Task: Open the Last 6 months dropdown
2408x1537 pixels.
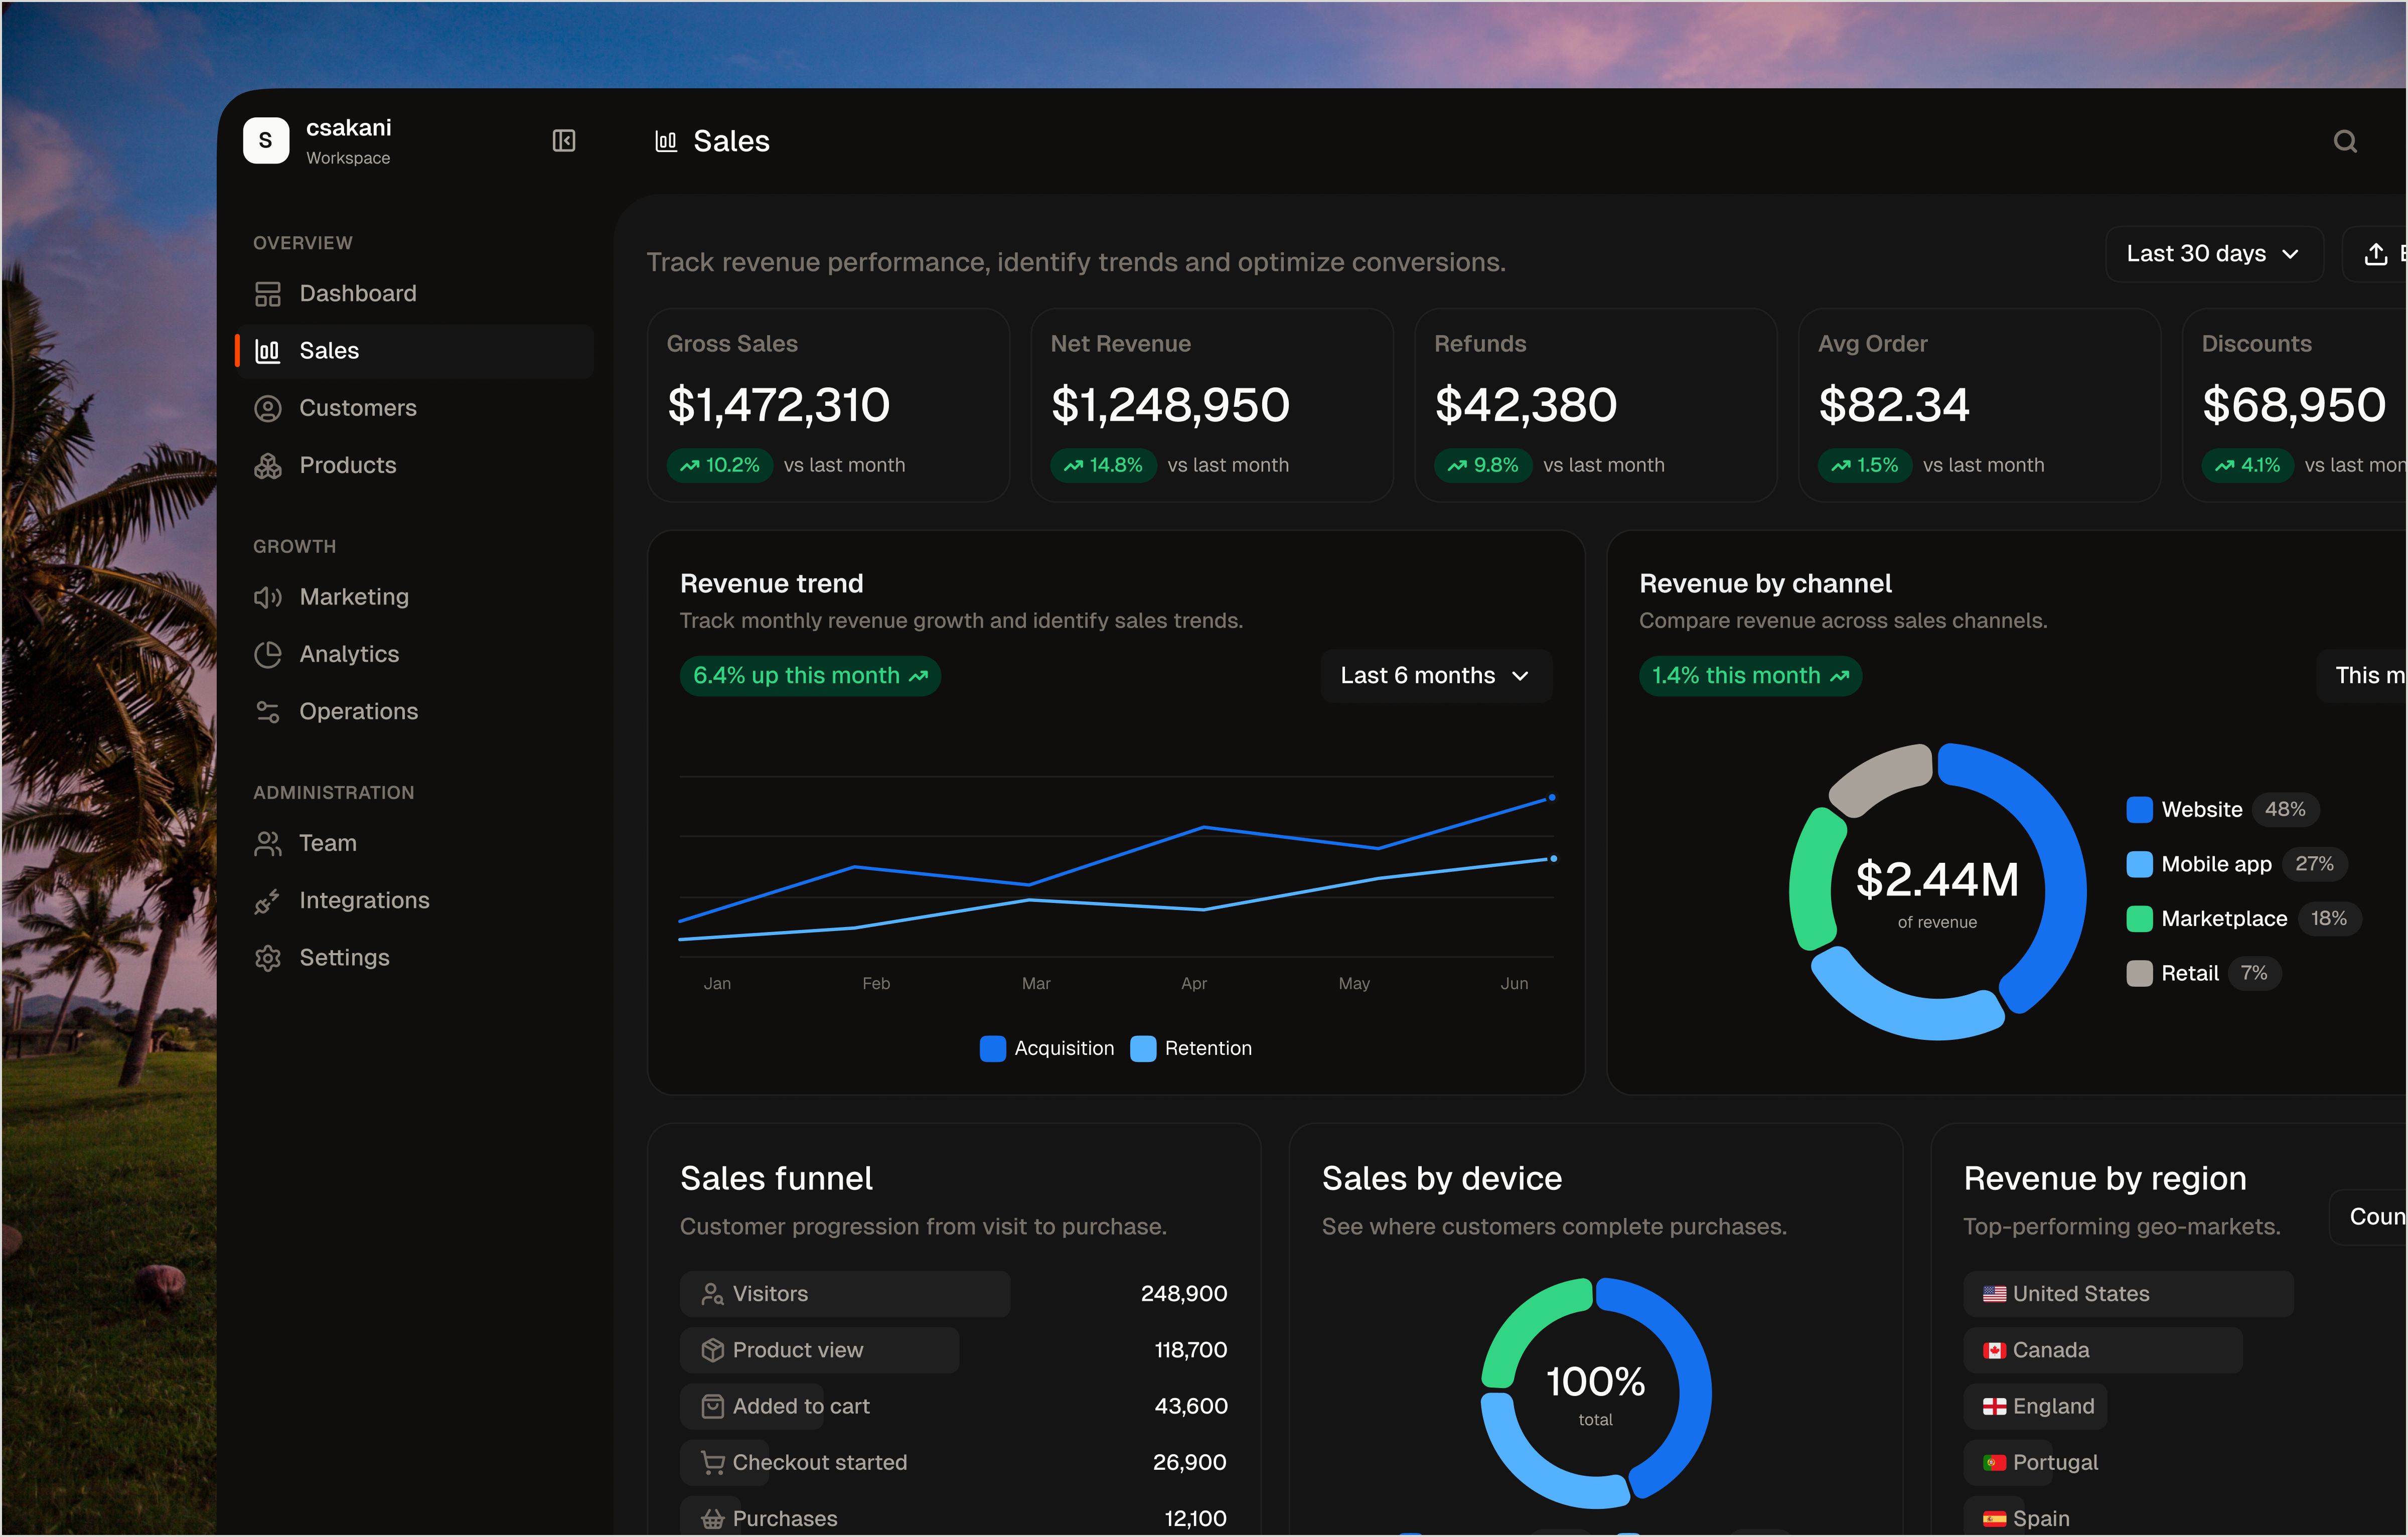Action: point(1436,676)
